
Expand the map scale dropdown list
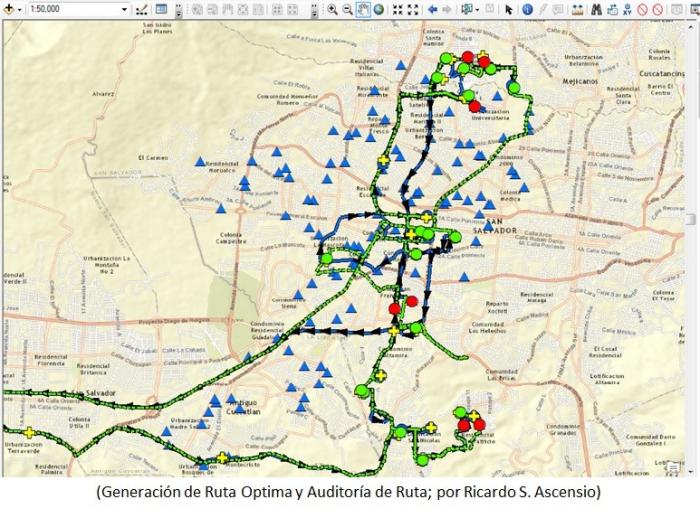[126, 9]
